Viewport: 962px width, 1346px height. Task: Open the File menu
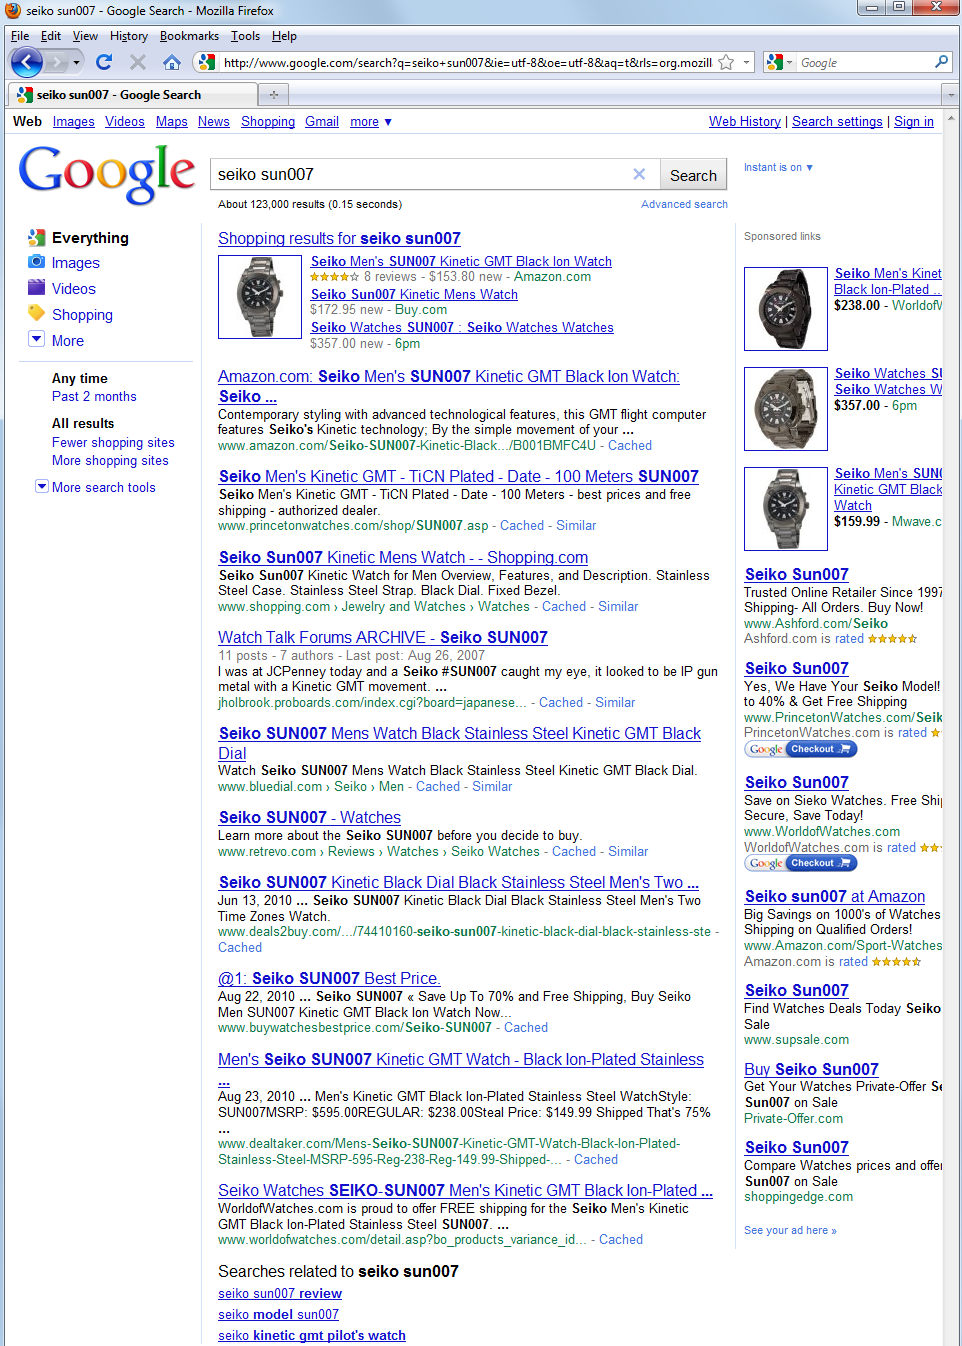pos(20,36)
